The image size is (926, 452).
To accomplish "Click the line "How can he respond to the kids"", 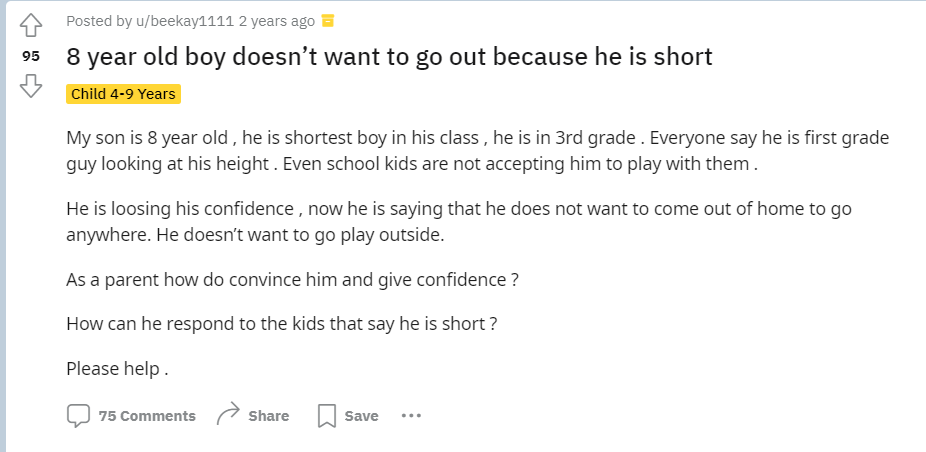I will 282,324.
